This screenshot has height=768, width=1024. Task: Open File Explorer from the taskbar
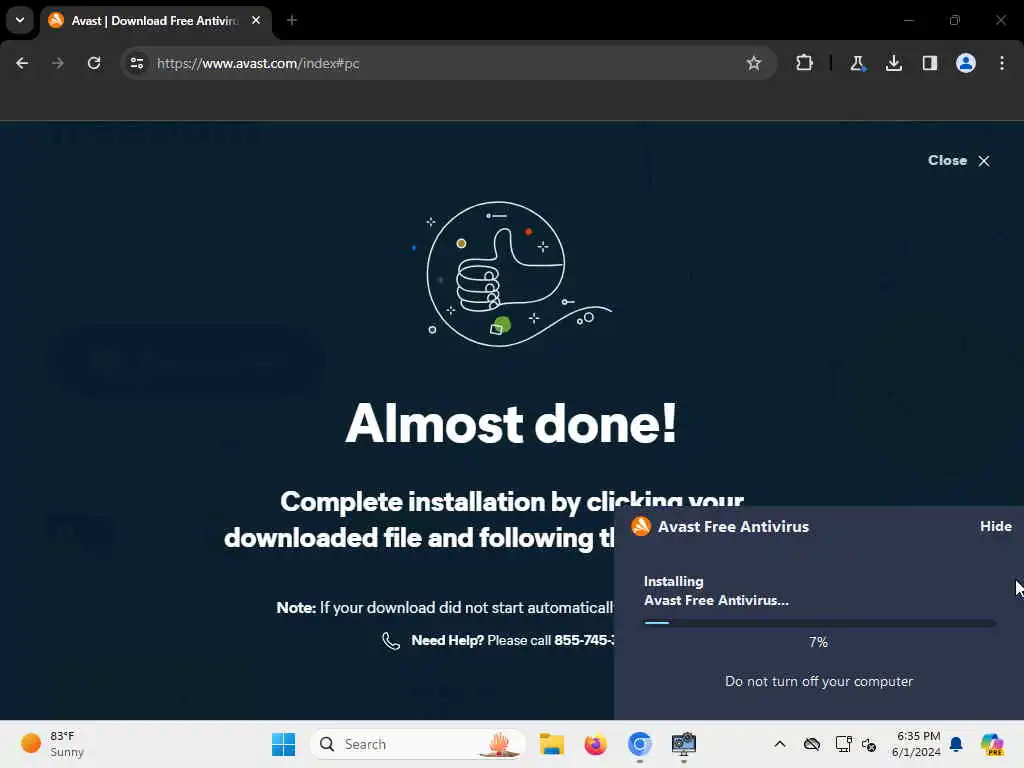[x=551, y=744]
